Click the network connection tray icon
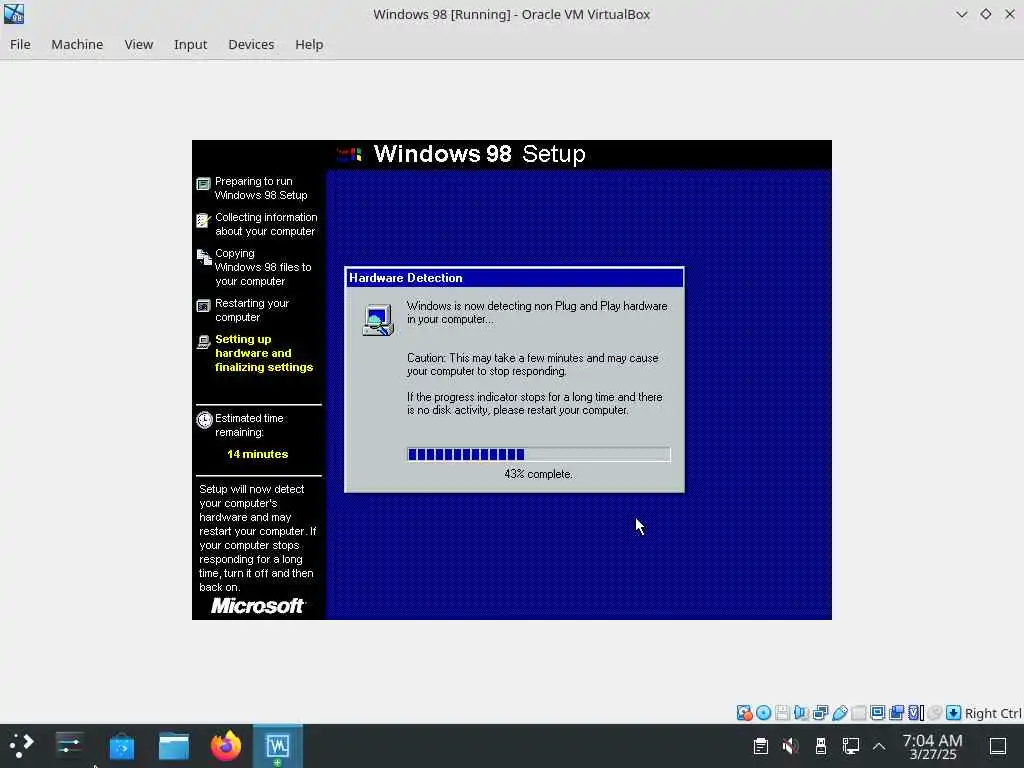 (x=851, y=746)
